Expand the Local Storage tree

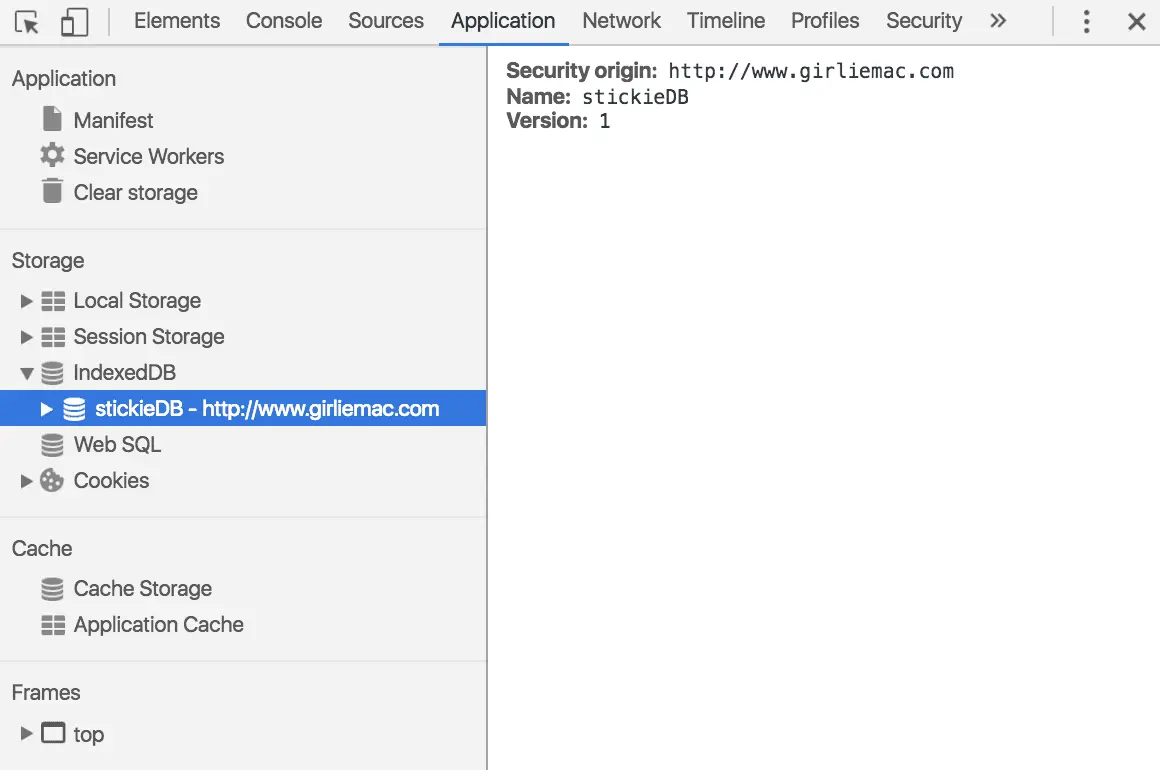point(27,301)
